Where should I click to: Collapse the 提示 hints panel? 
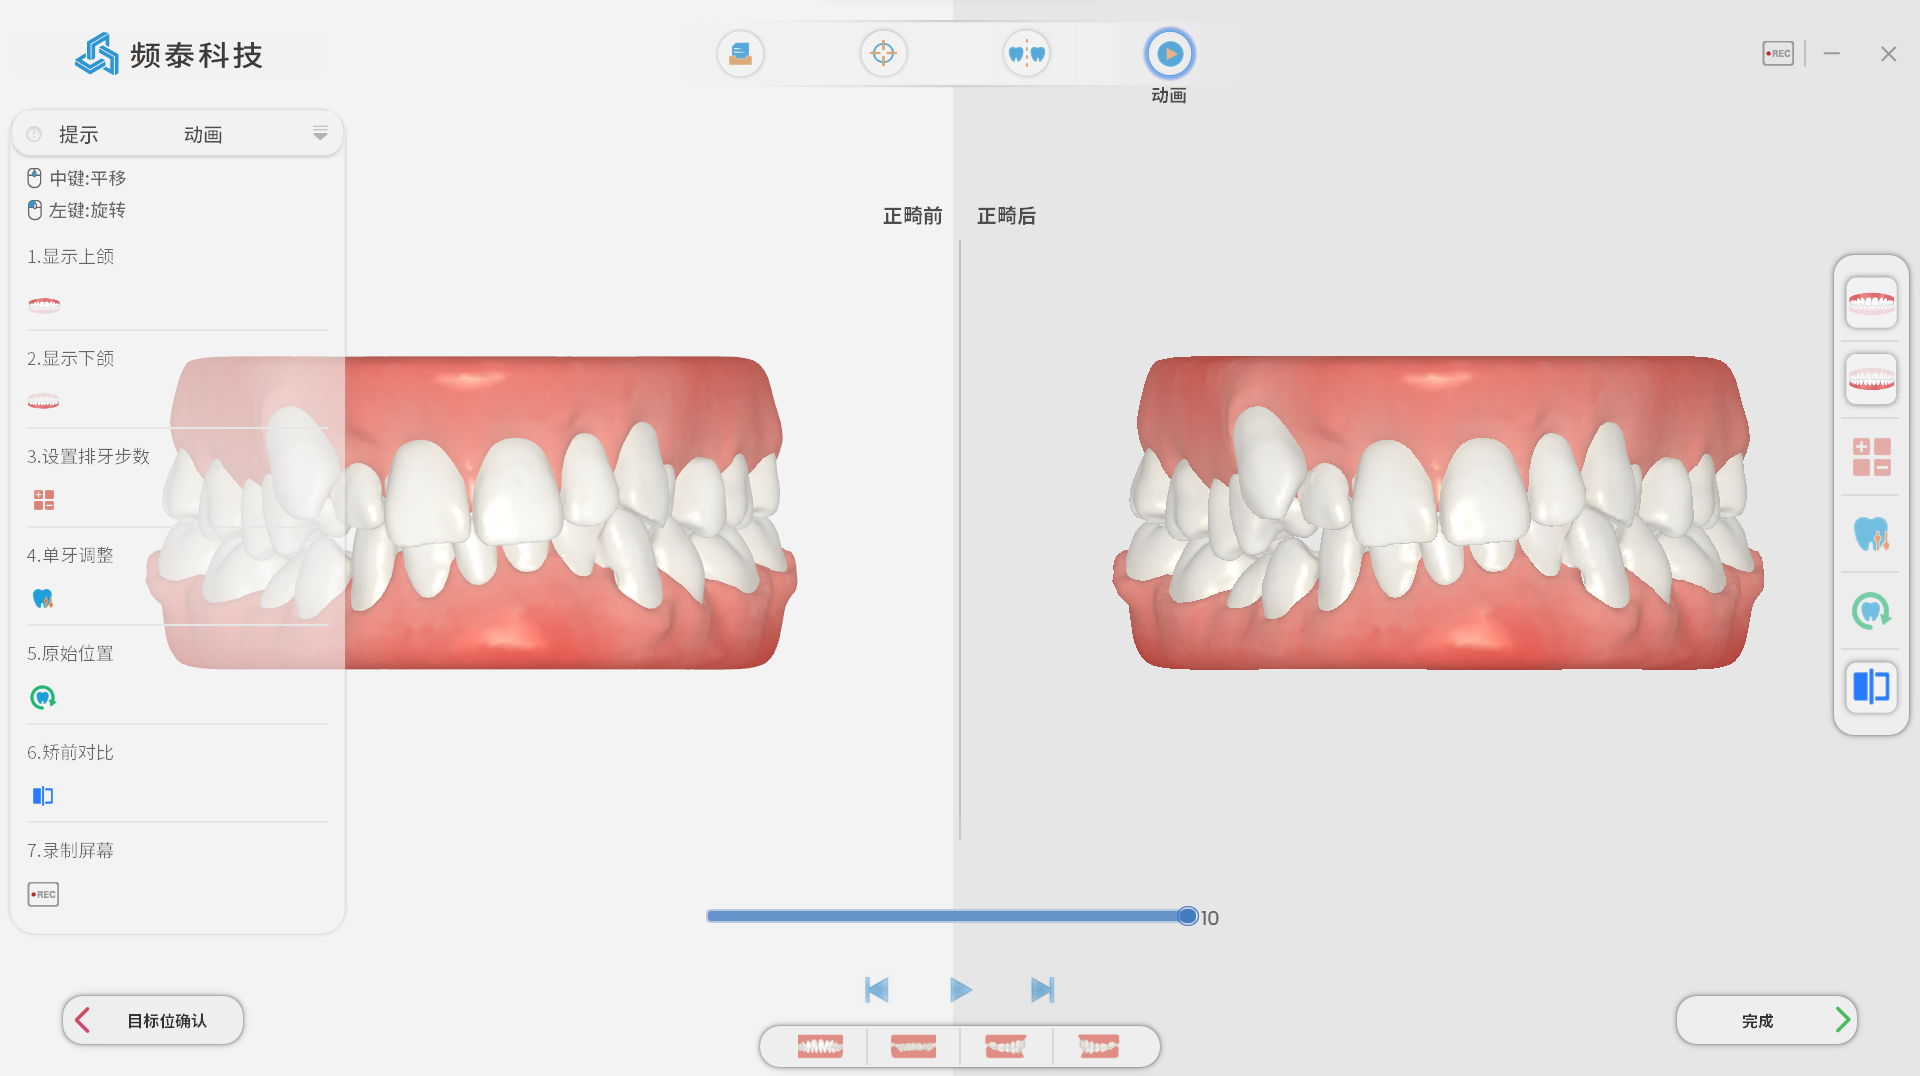point(320,133)
